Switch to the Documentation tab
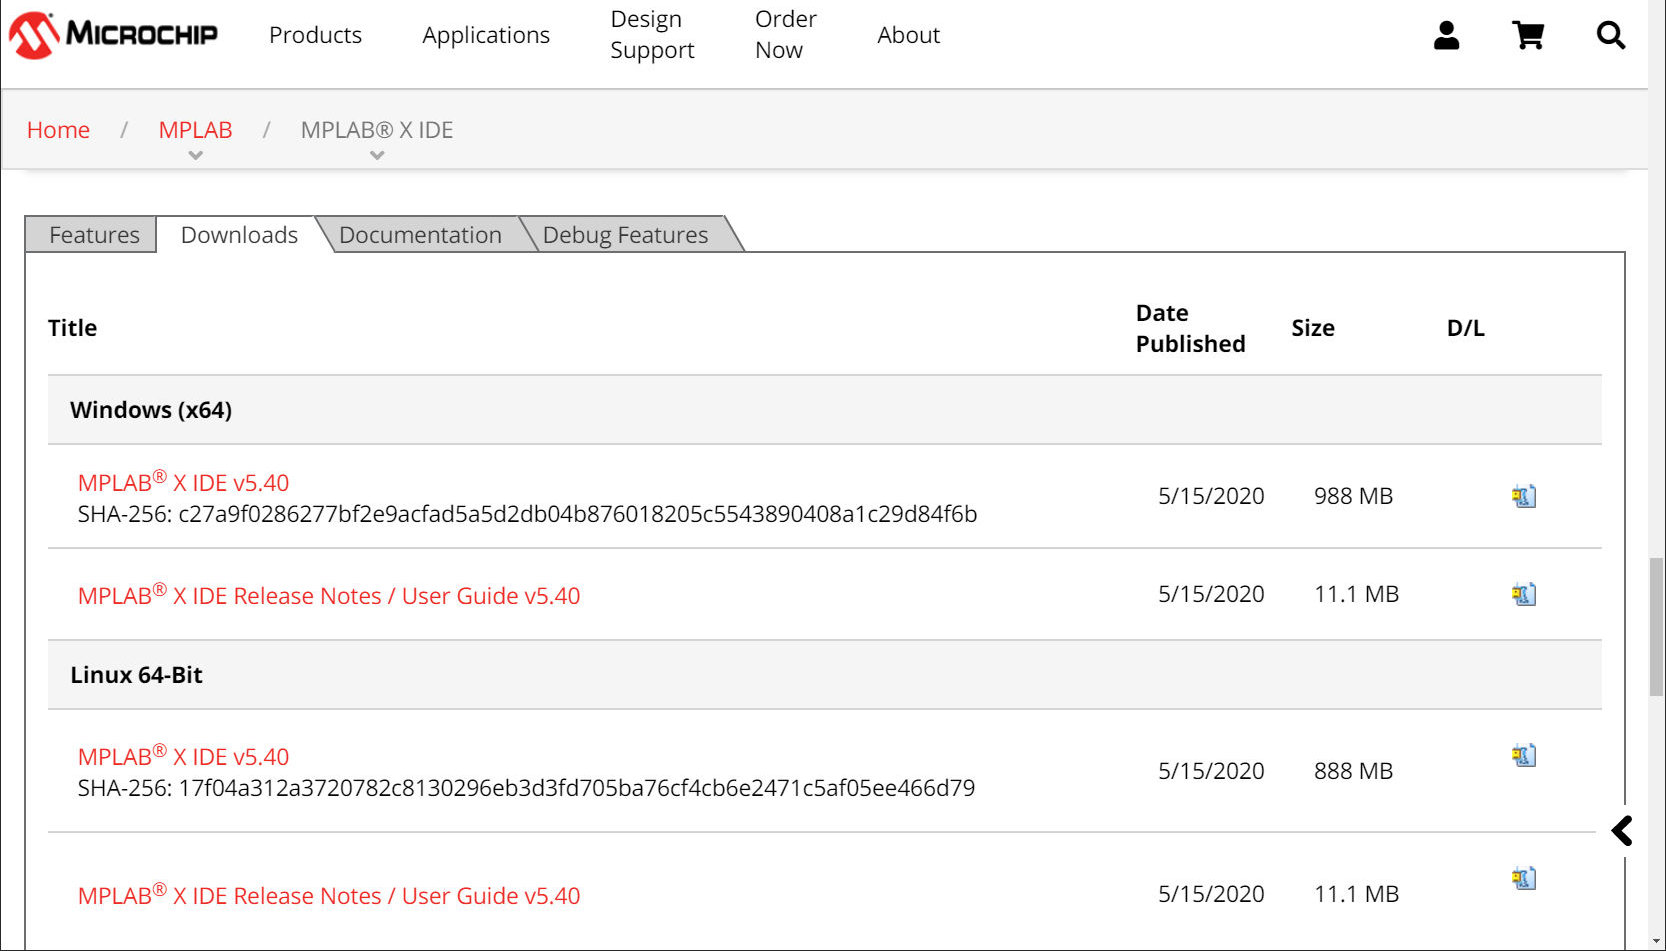The height and width of the screenshot is (951, 1666). coord(420,235)
